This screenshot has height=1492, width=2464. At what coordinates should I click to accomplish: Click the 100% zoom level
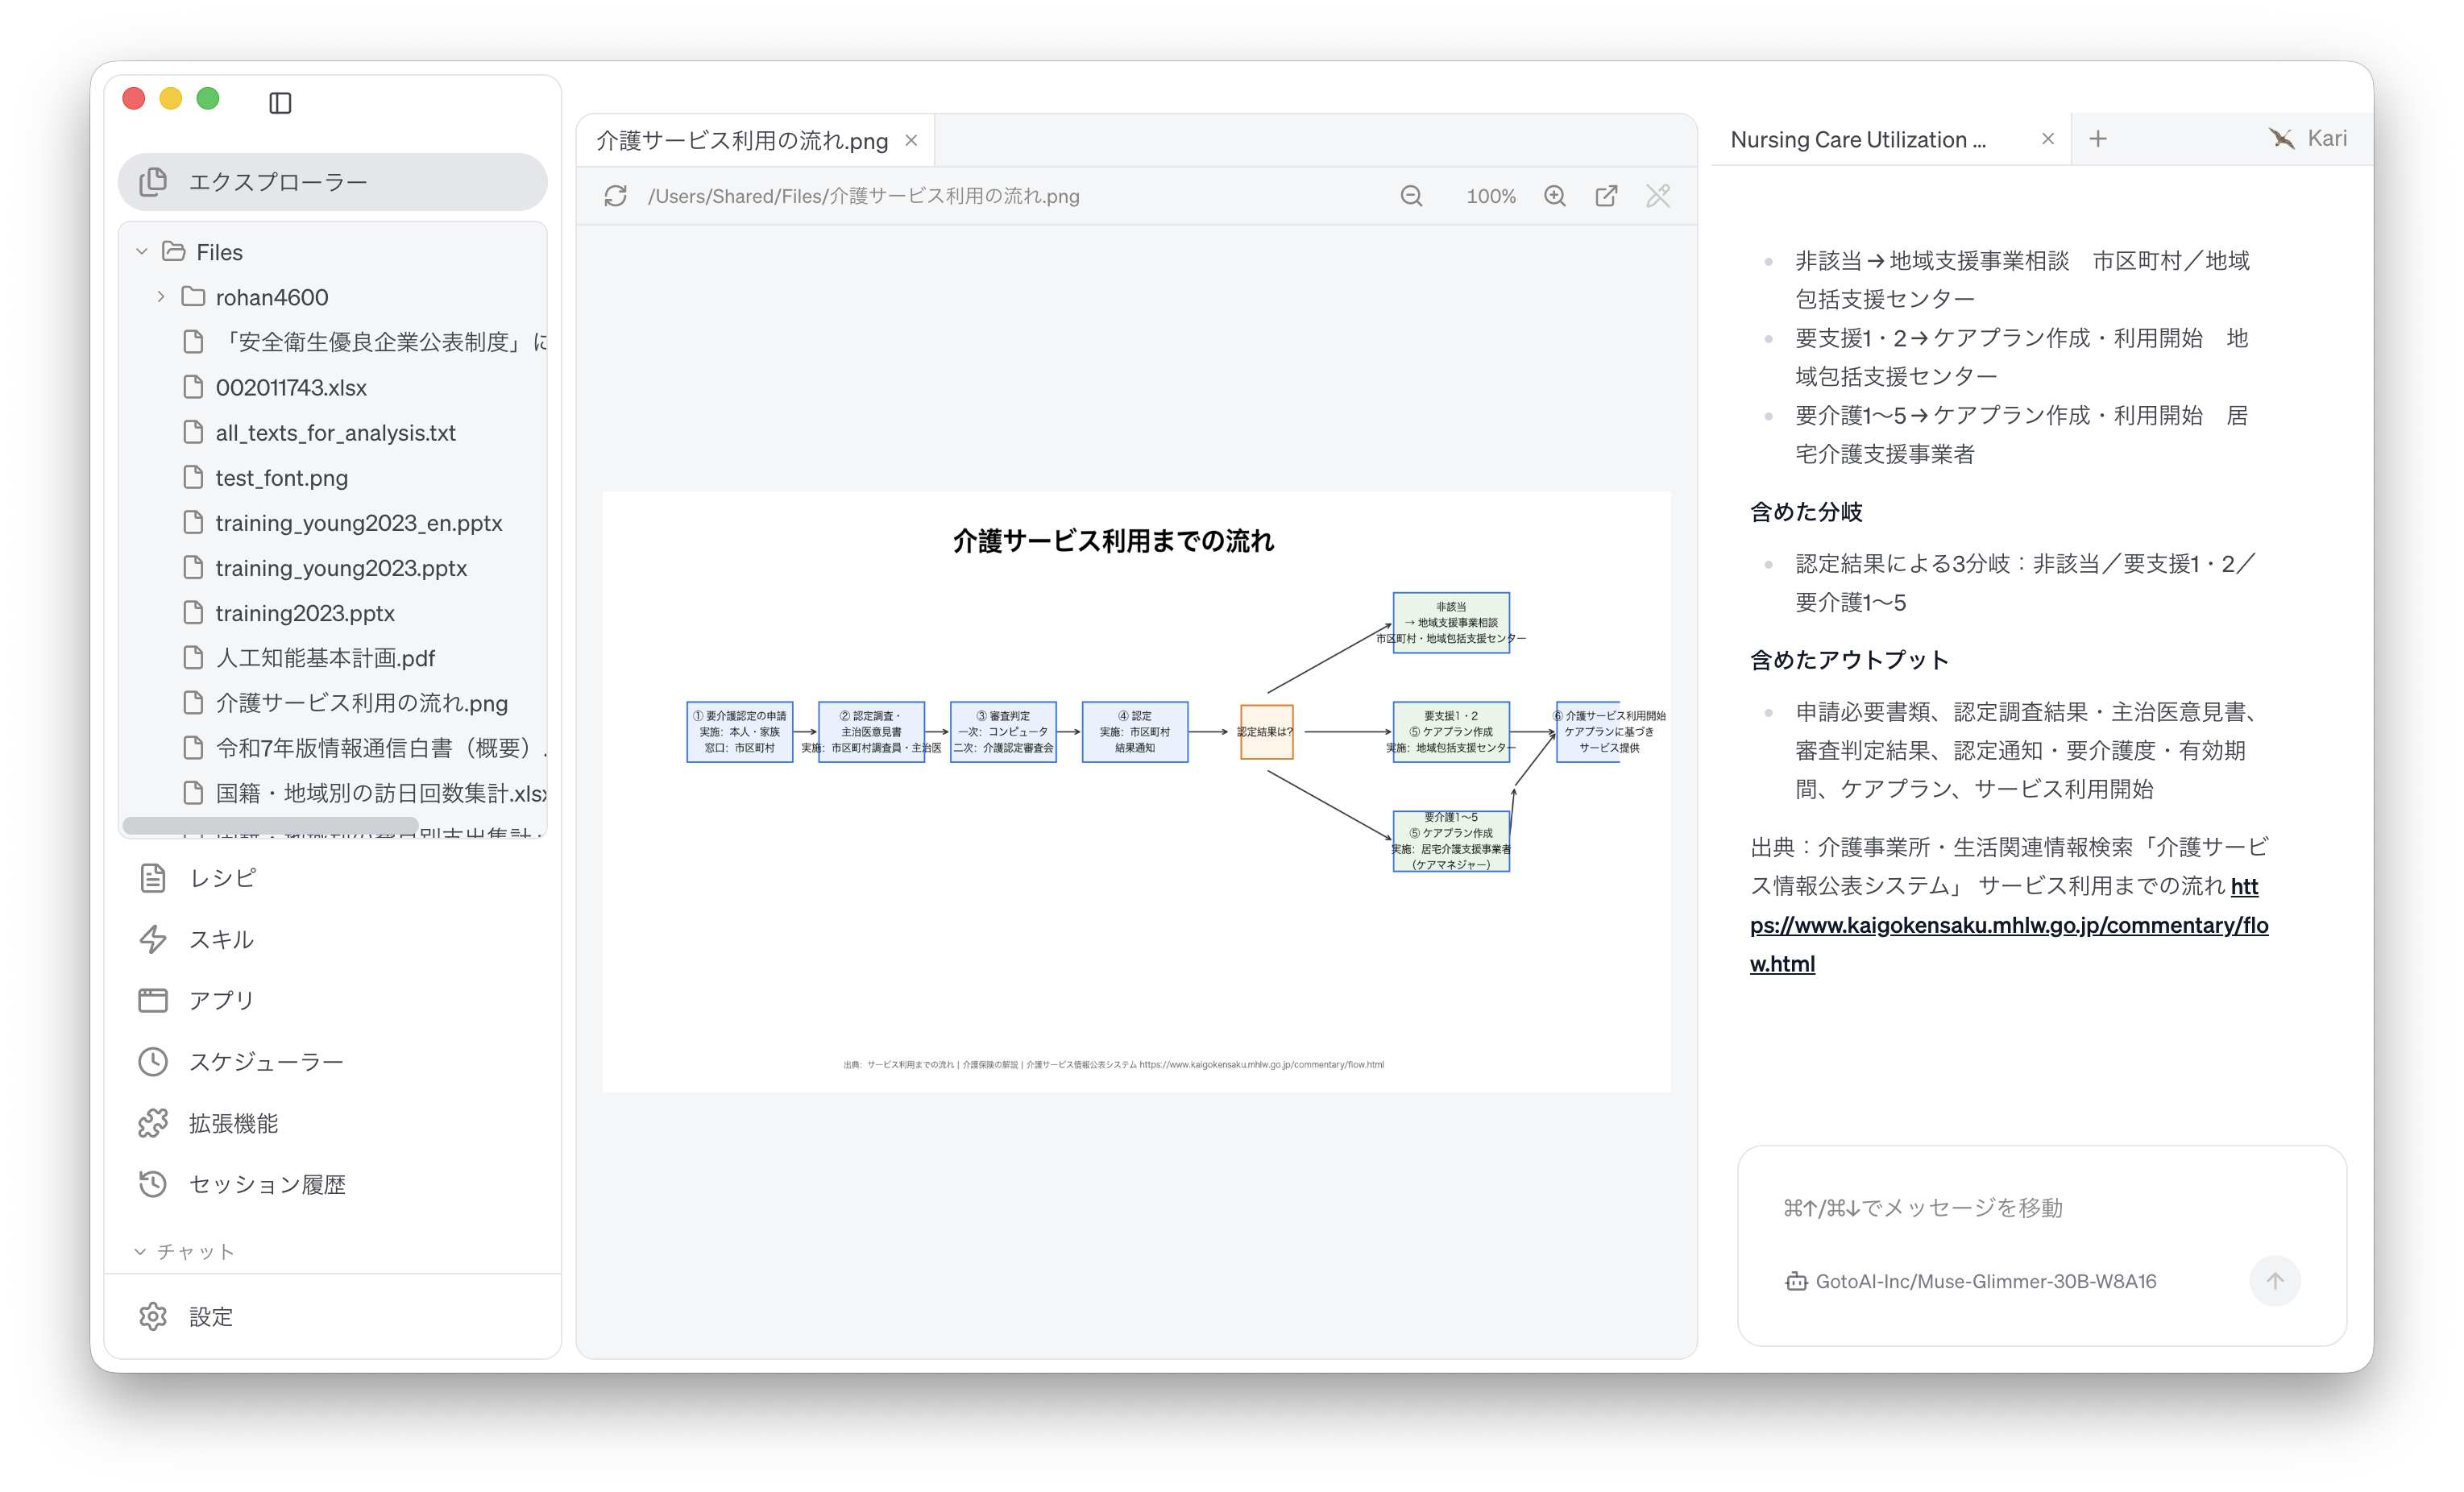click(x=1490, y=196)
